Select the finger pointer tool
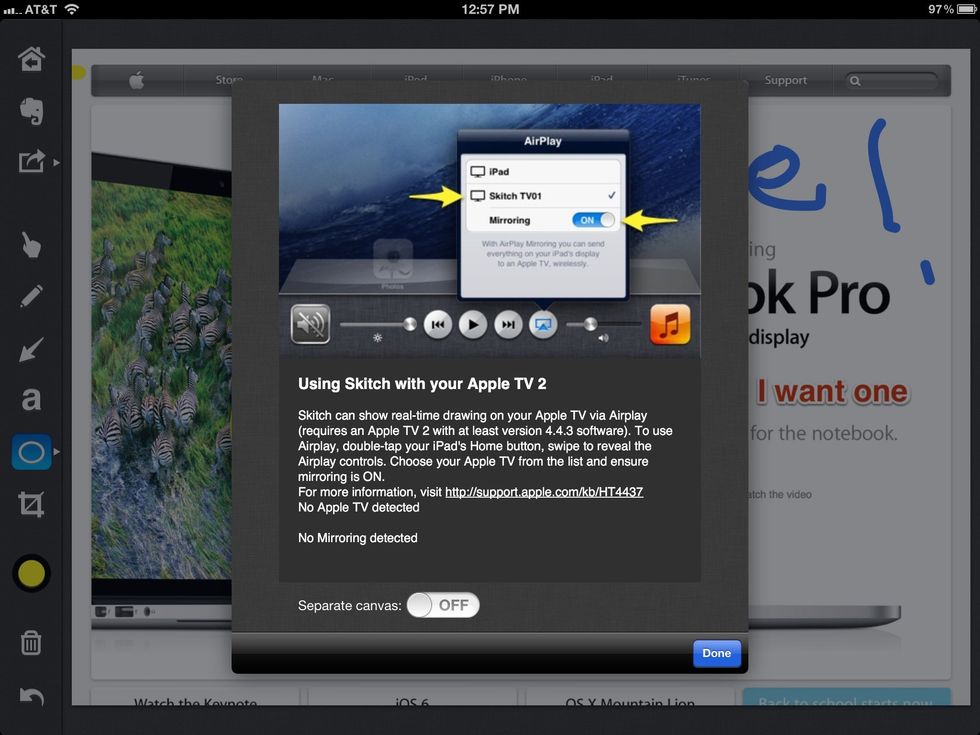This screenshot has width=980, height=735. click(31, 244)
